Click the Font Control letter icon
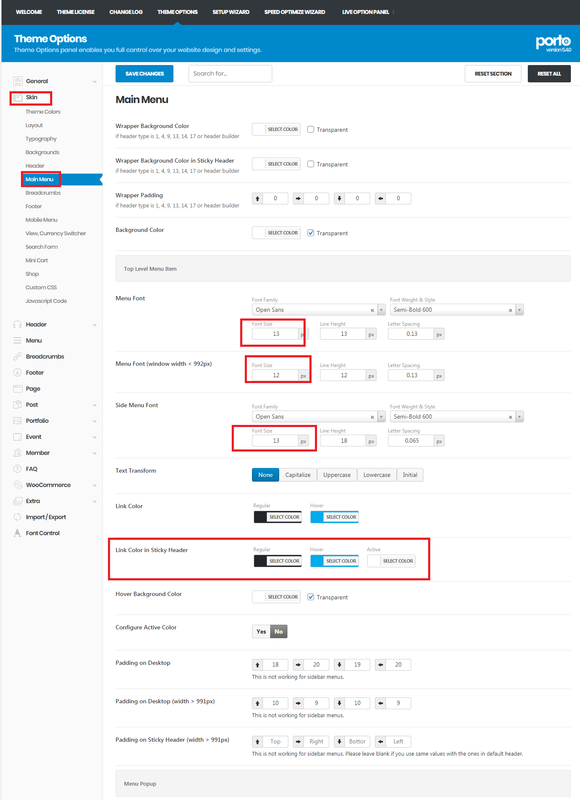This screenshot has height=800, width=580. [17, 533]
